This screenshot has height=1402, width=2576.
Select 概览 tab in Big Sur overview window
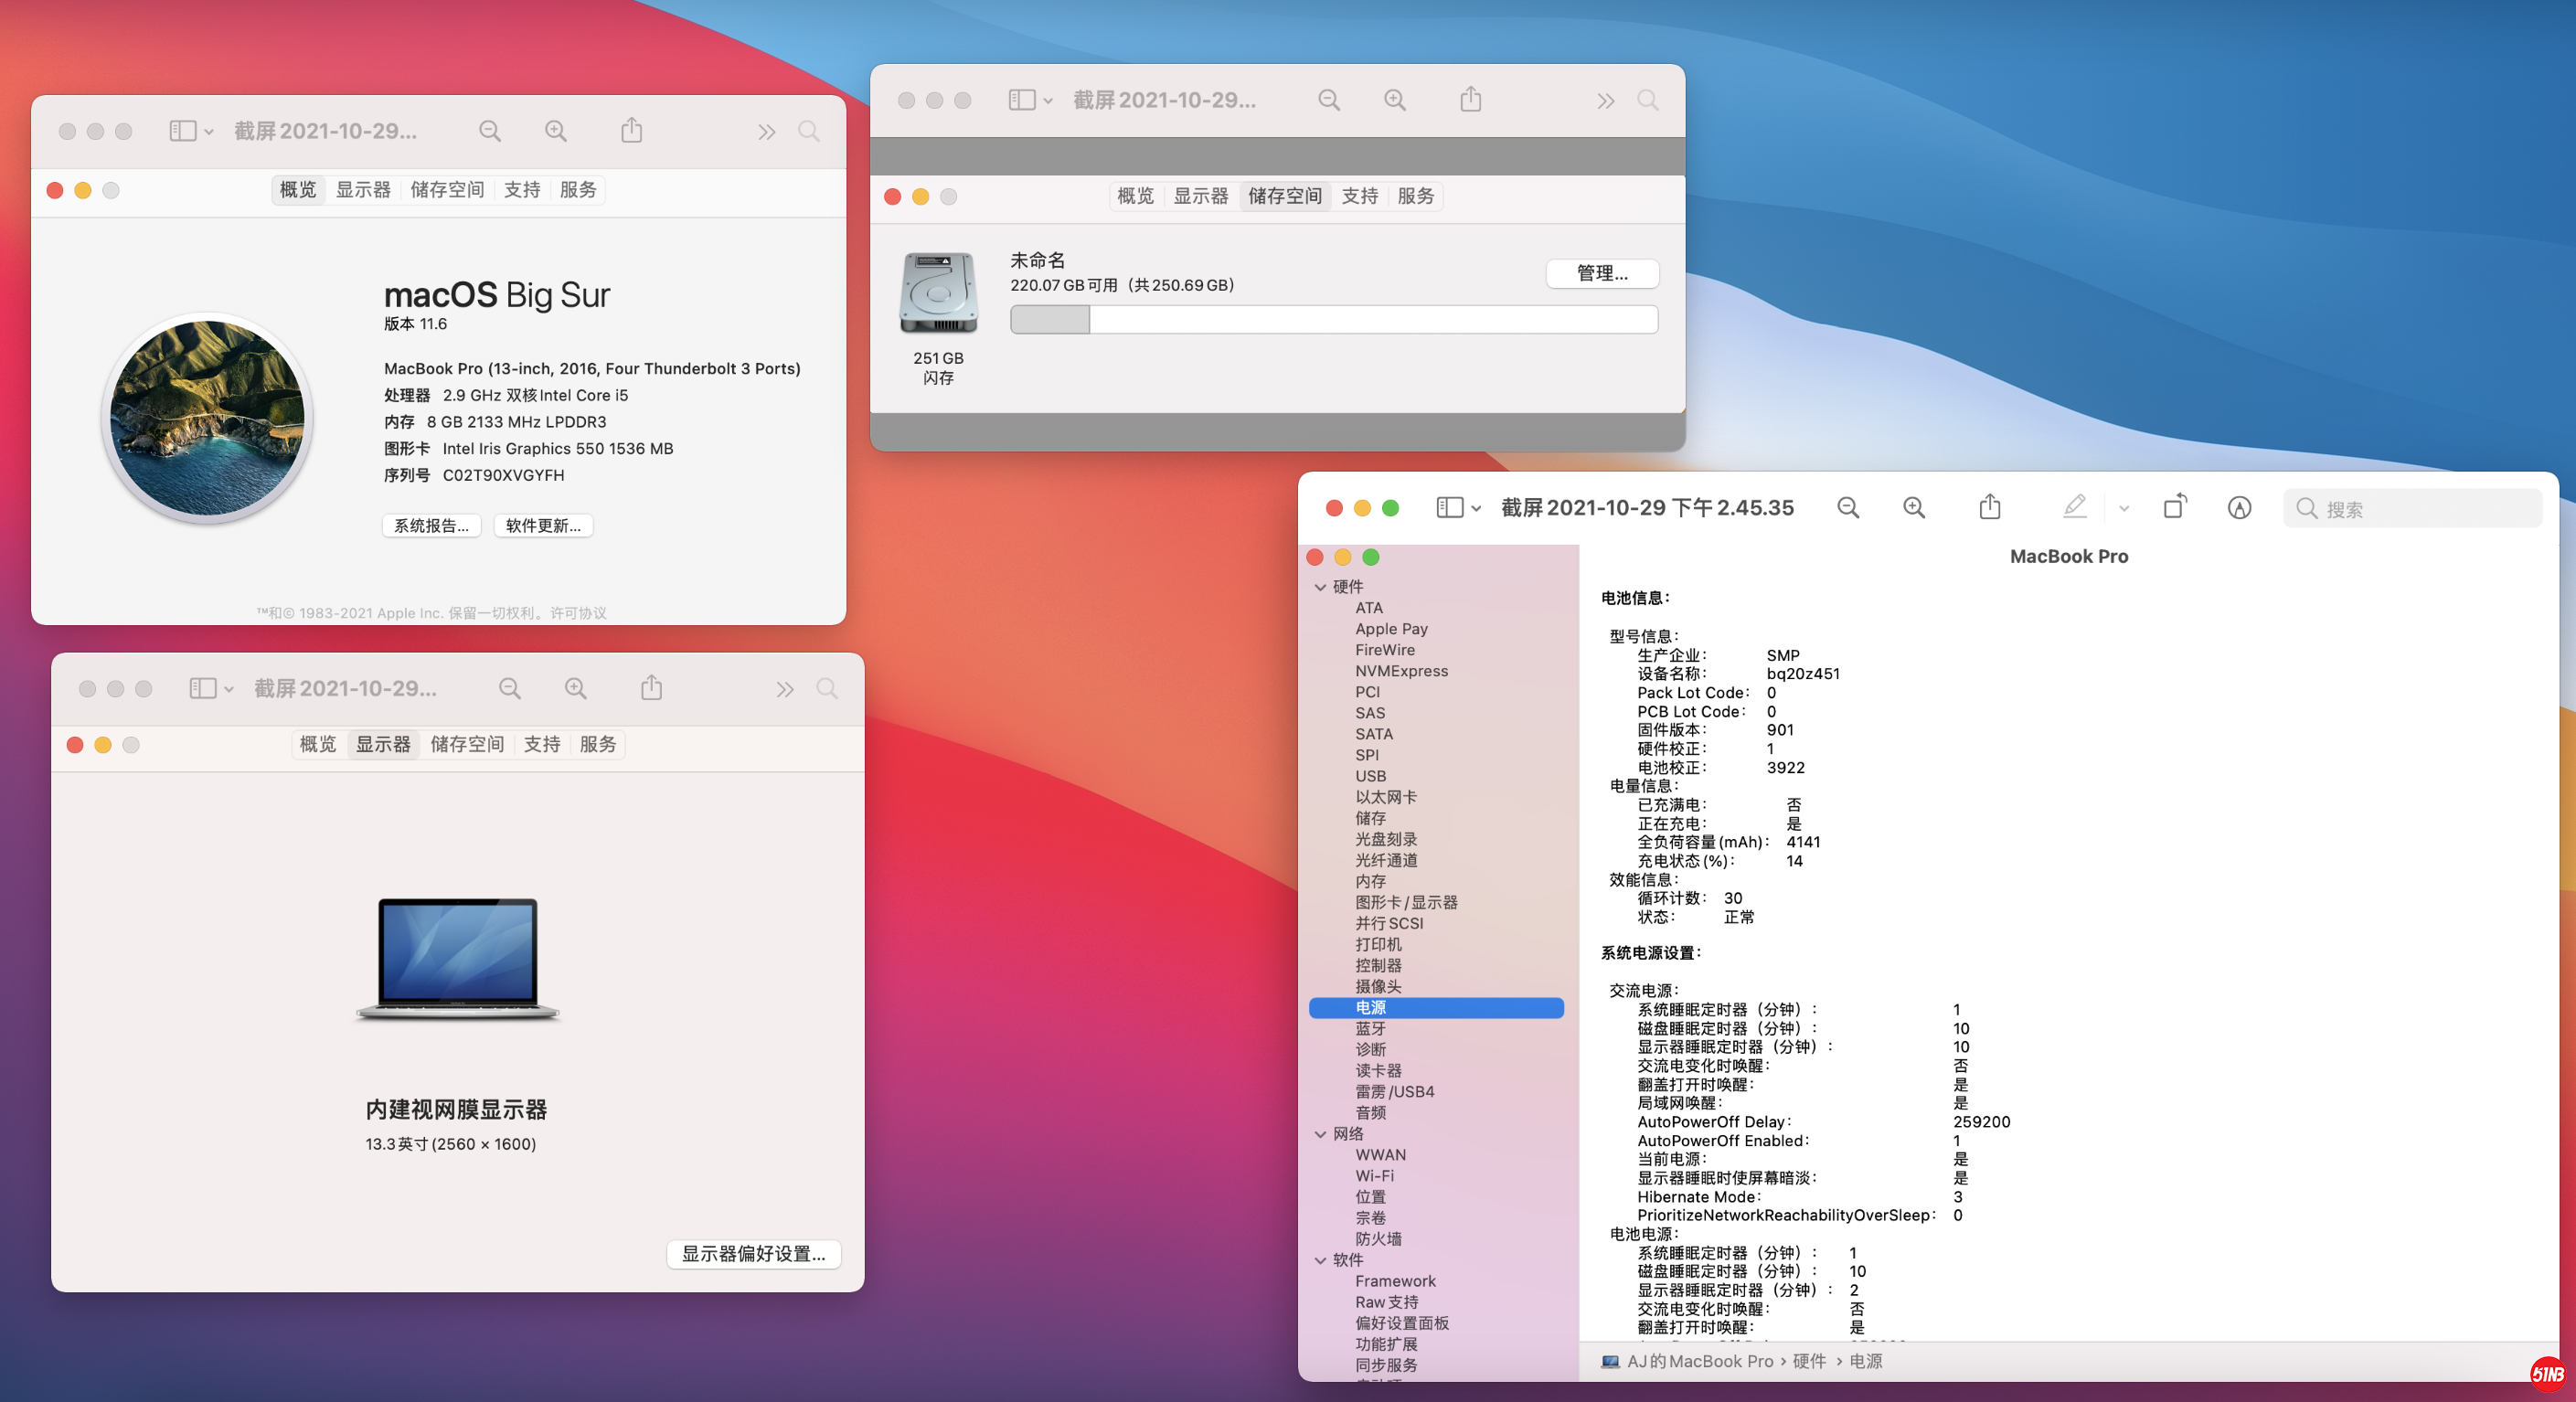point(298,190)
